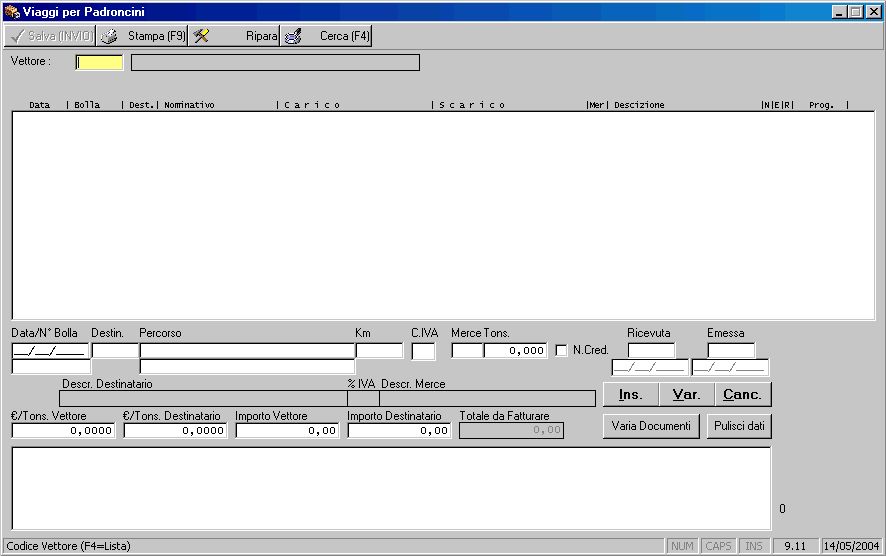Screen dimensions: 886x556
Task: Click the Stampa (F9) printer icon
Action: point(109,36)
